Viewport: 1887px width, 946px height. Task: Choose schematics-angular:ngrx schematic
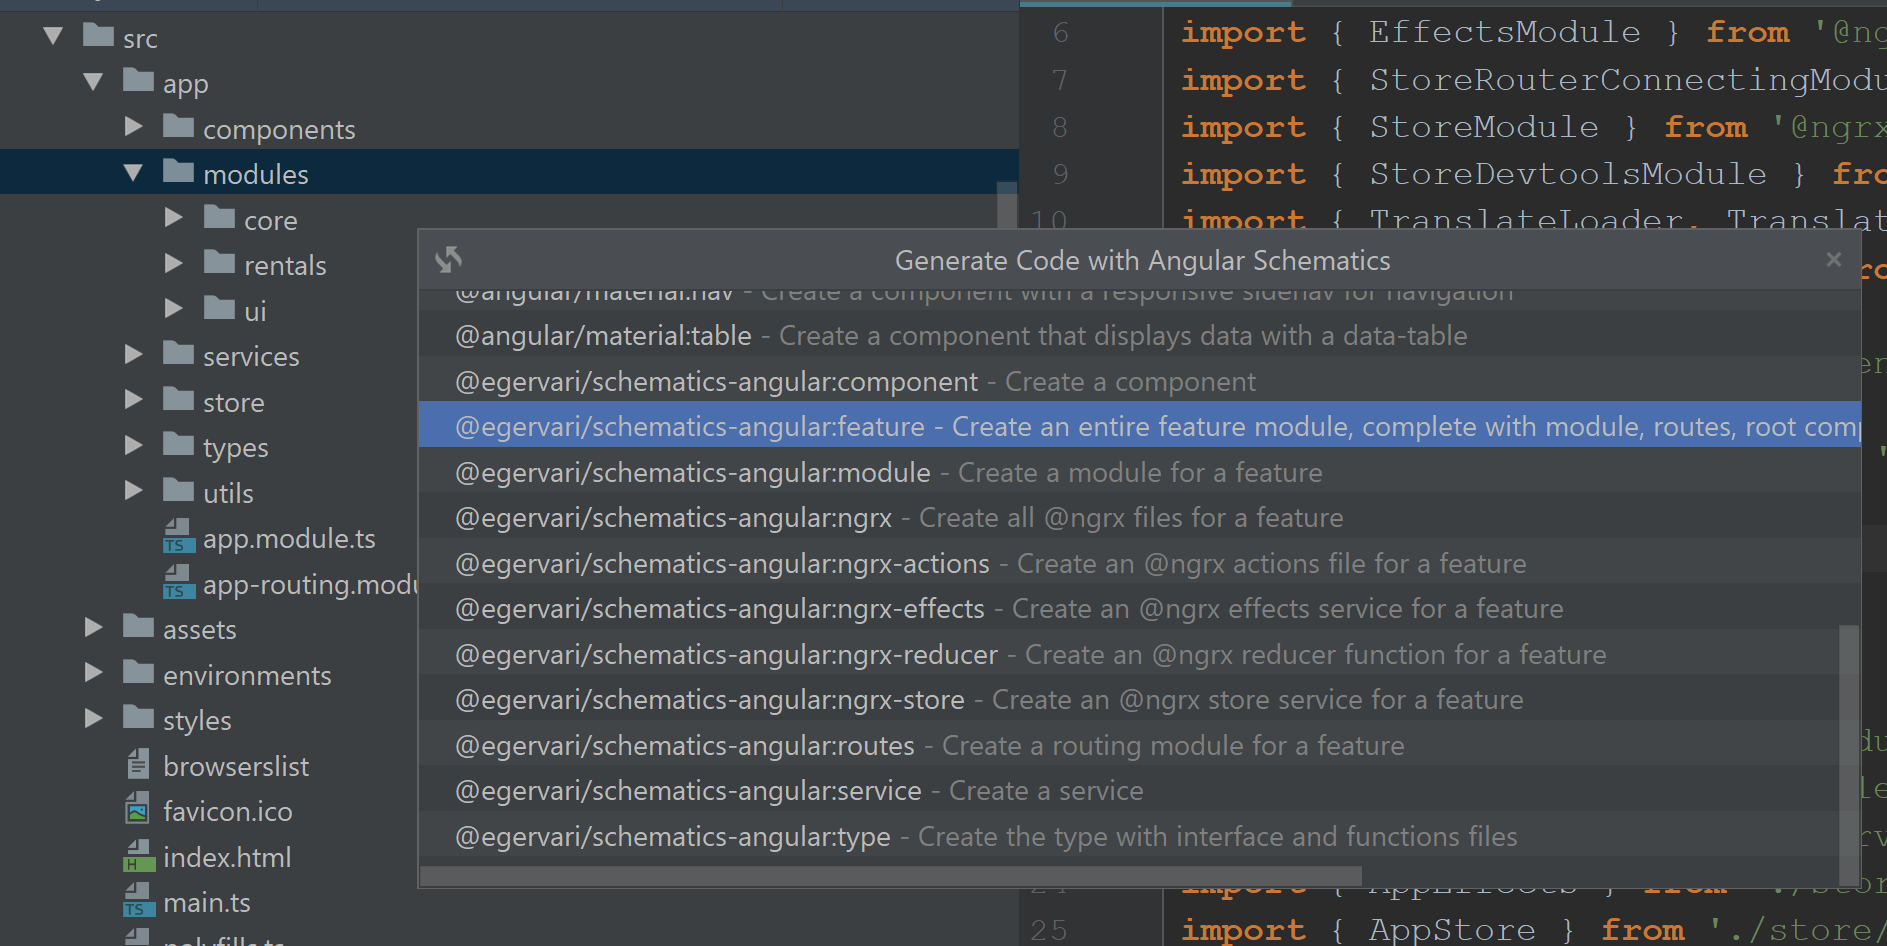(x=1139, y=518)
